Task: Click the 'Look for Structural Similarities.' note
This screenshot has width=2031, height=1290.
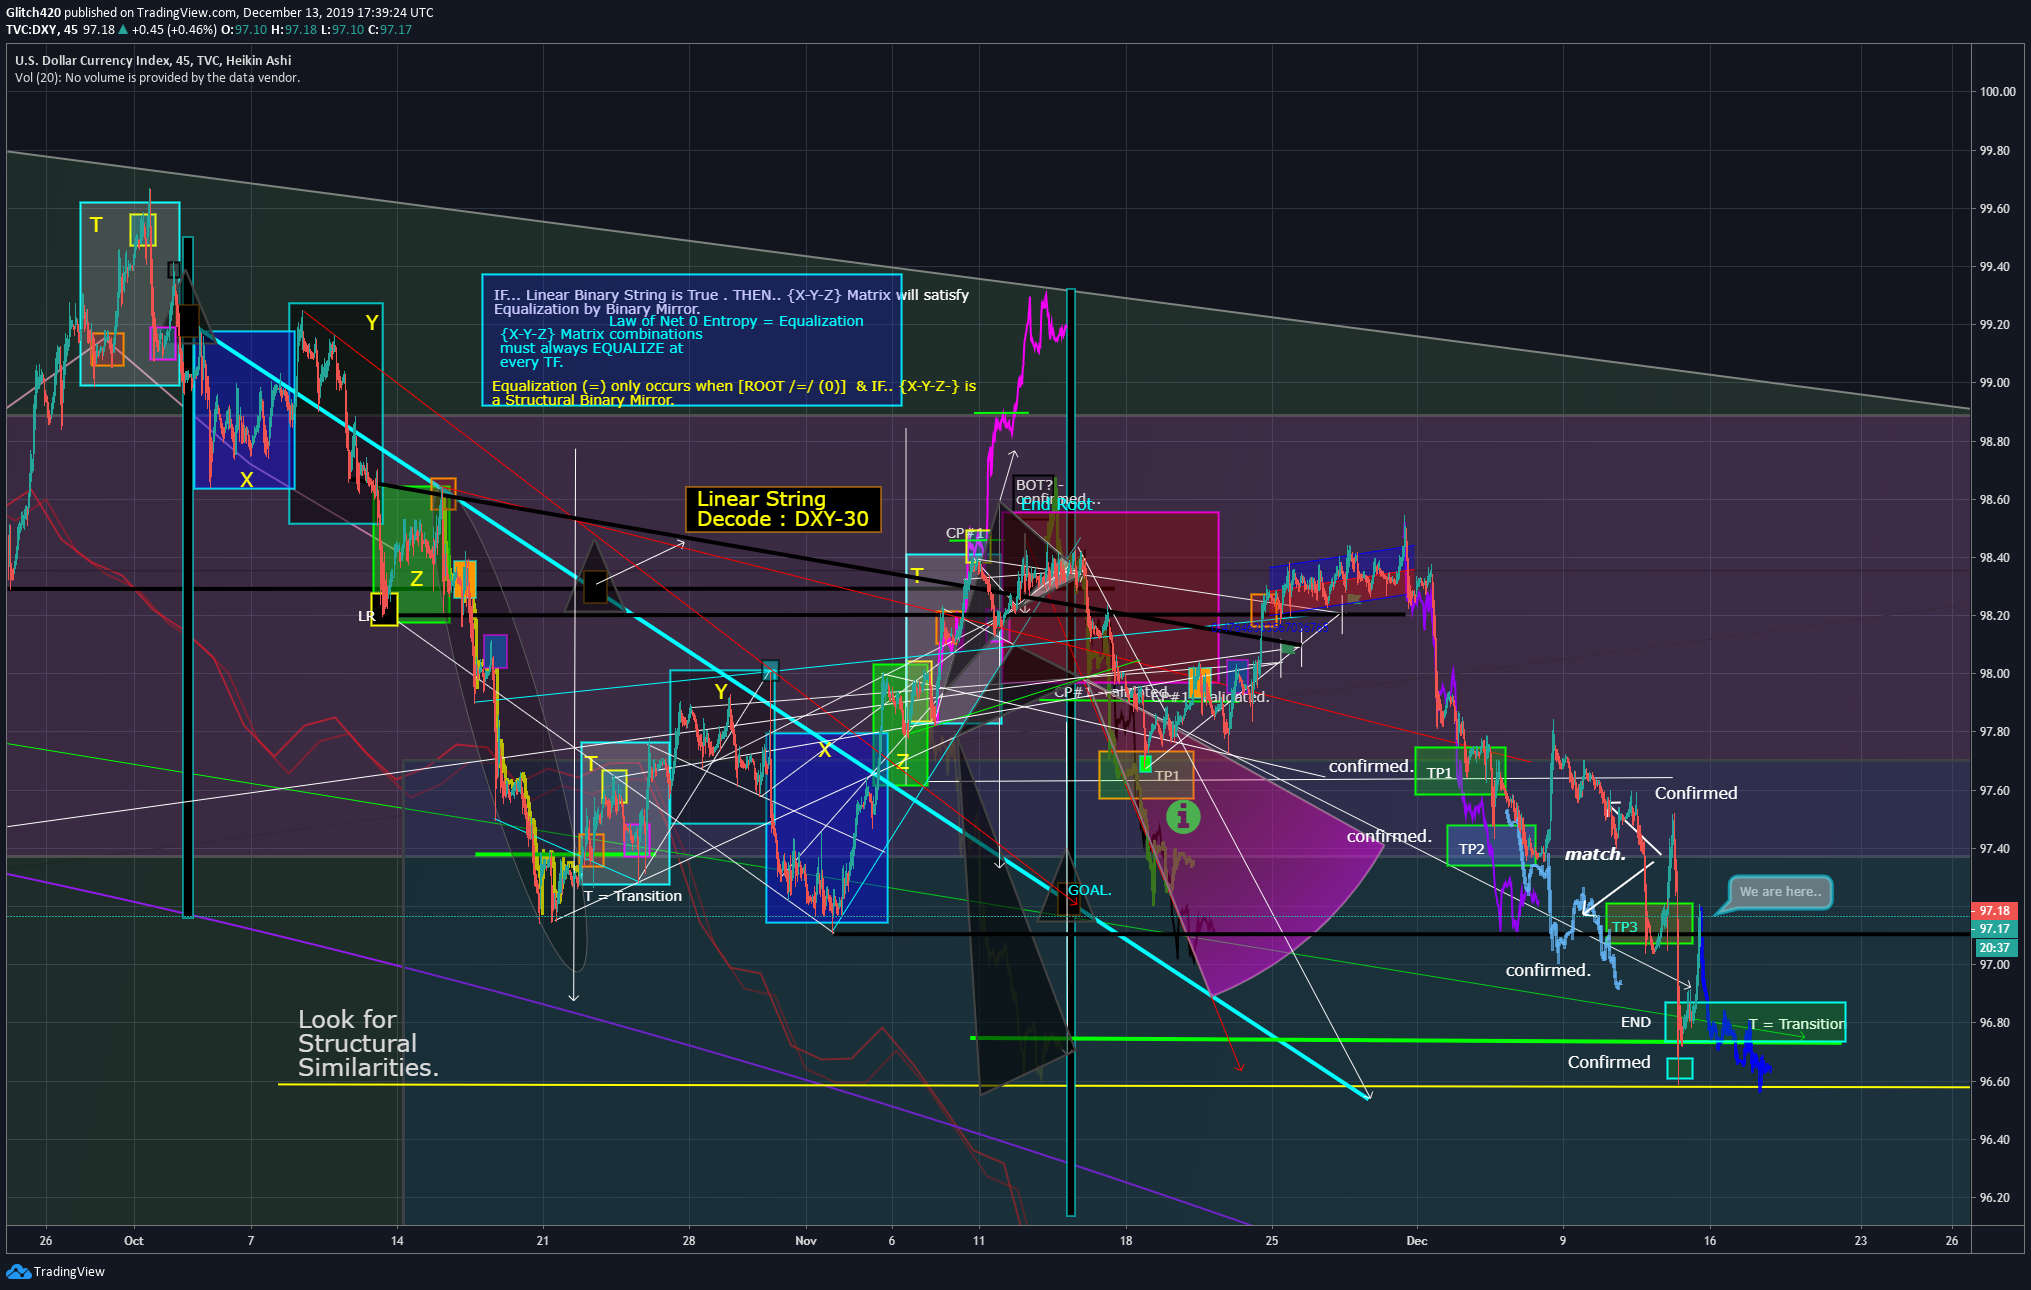Action: [x=368, y=1043]
